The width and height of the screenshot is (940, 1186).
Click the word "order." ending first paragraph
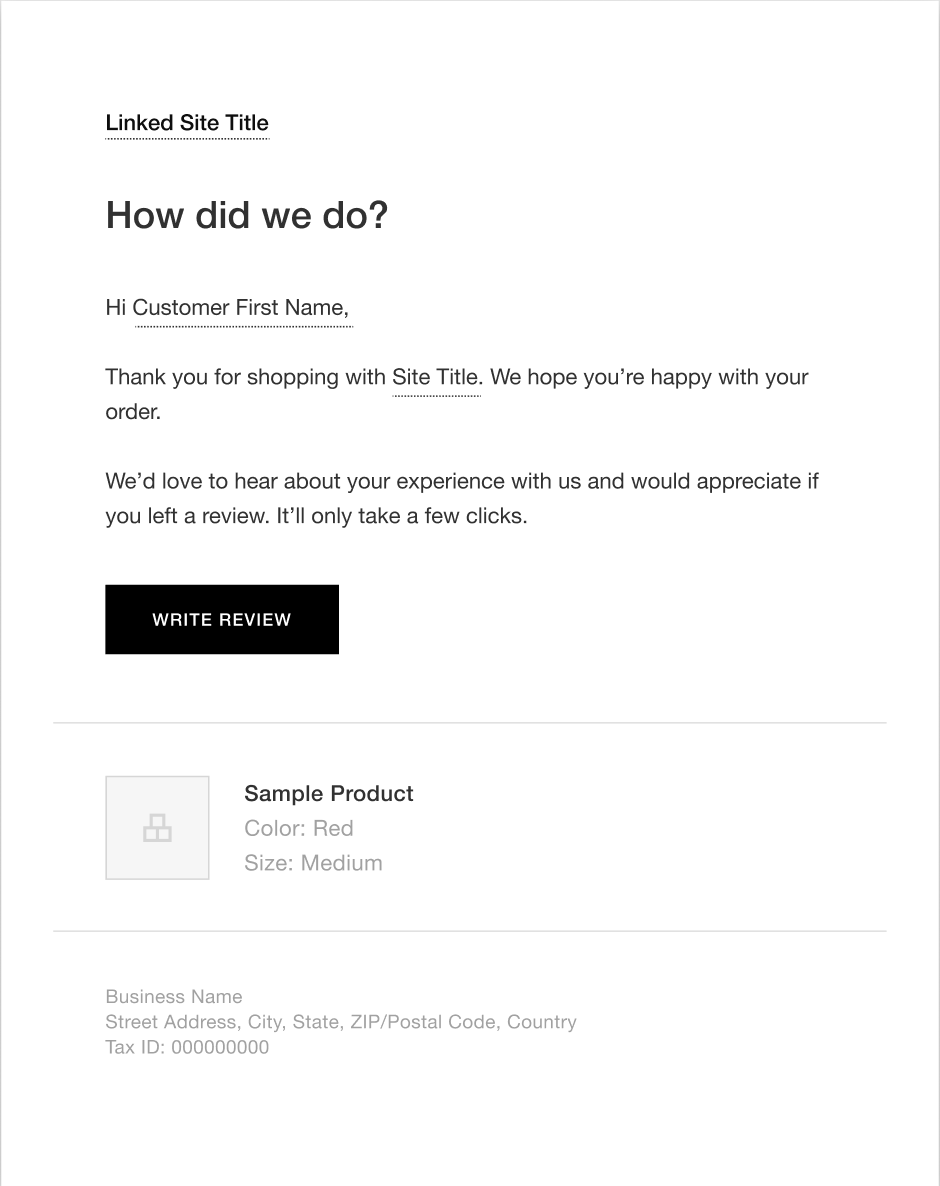coord(133,412)
